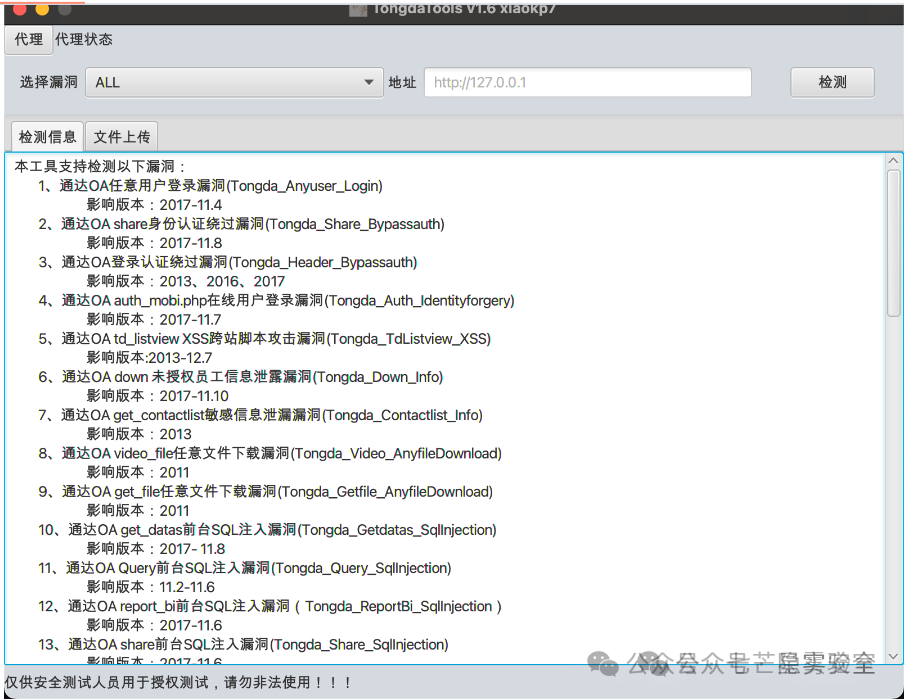This screenshot has height=699, width=904.
Task: Click the TongdaTools title bar icon
Action: 358,10
